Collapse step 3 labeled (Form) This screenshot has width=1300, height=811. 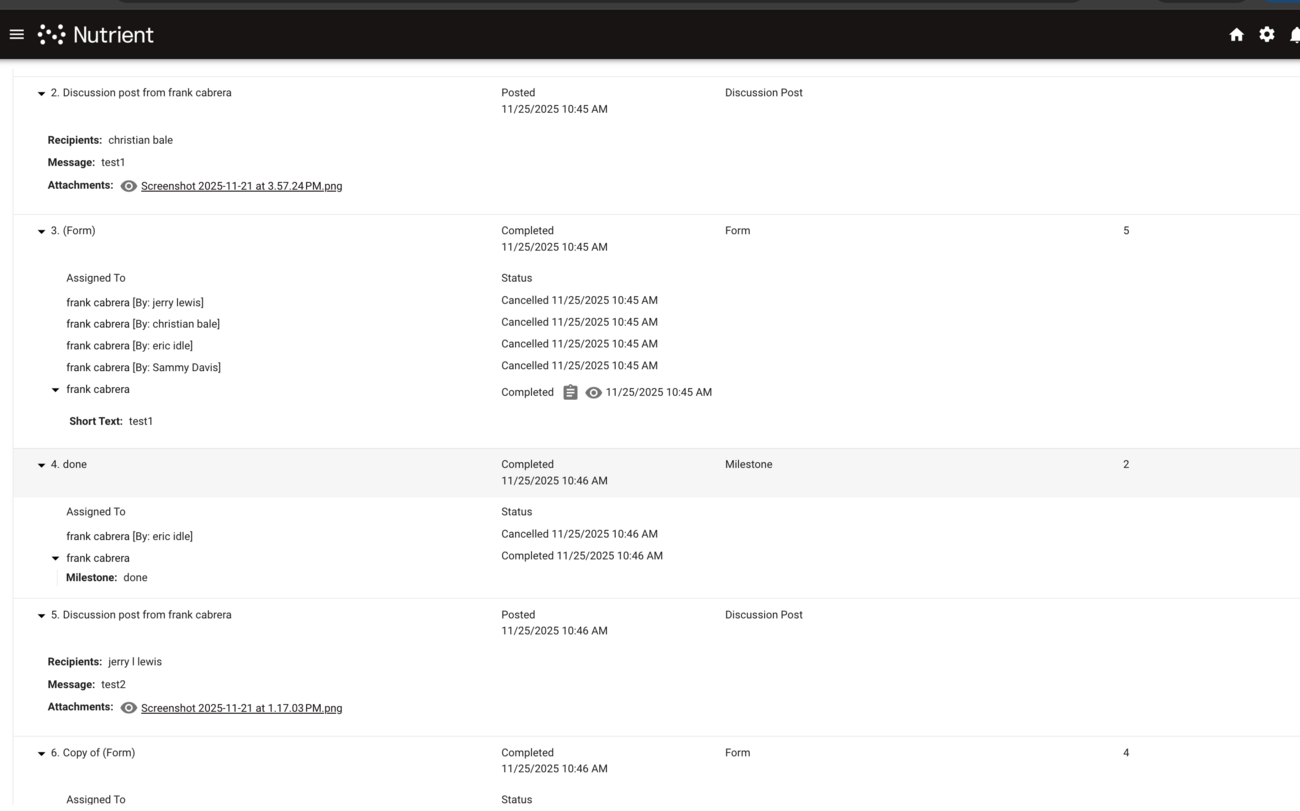[x=40, y=230]
